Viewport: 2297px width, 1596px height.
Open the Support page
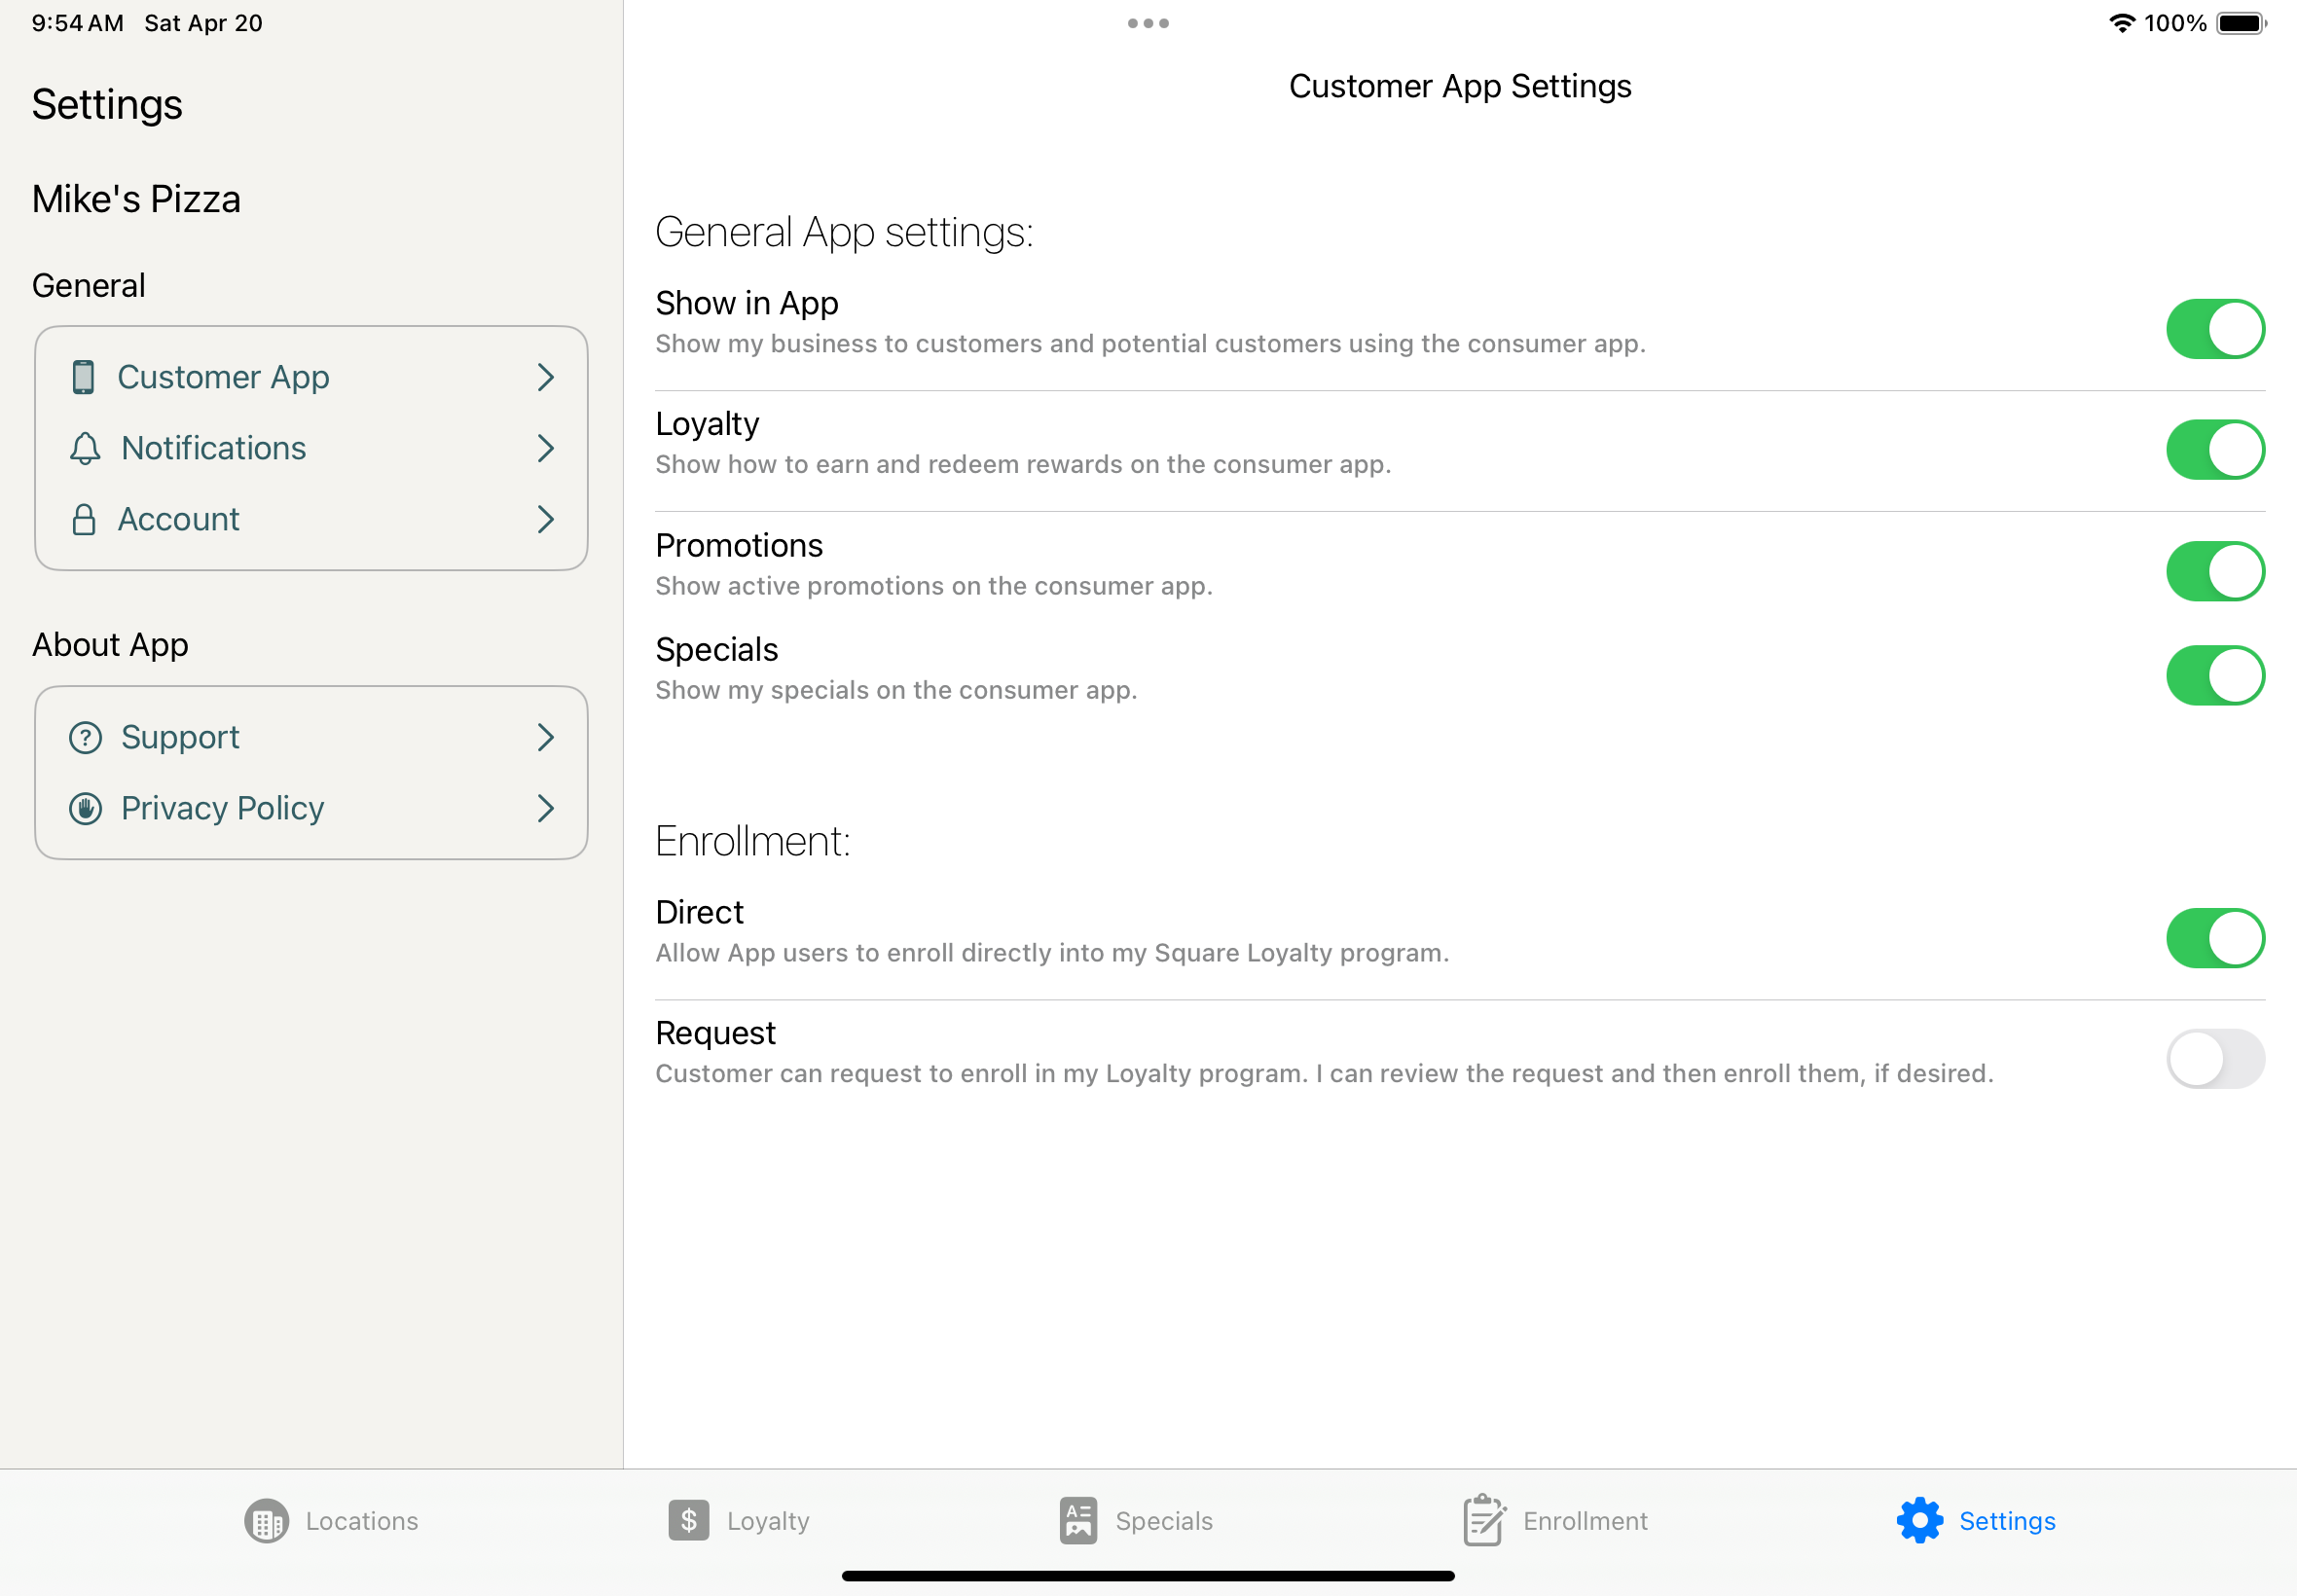coord(180,737)
